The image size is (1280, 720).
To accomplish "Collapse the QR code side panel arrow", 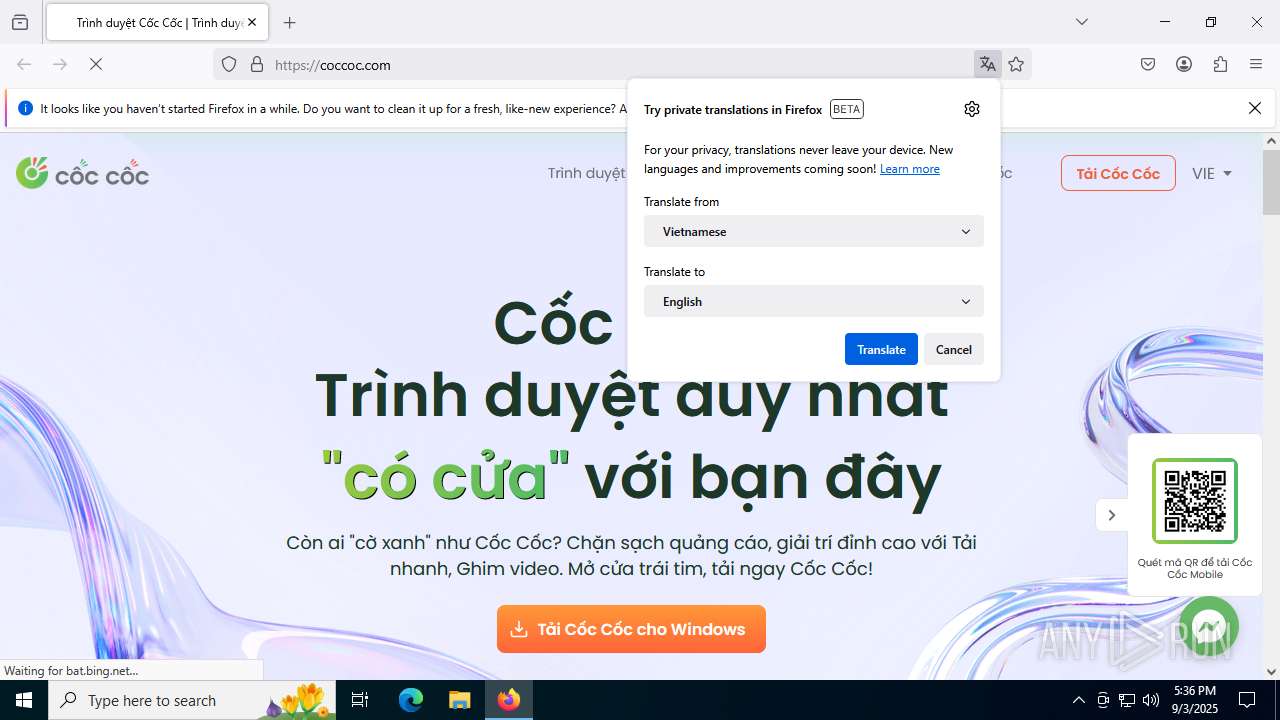I will [1111, 515].
